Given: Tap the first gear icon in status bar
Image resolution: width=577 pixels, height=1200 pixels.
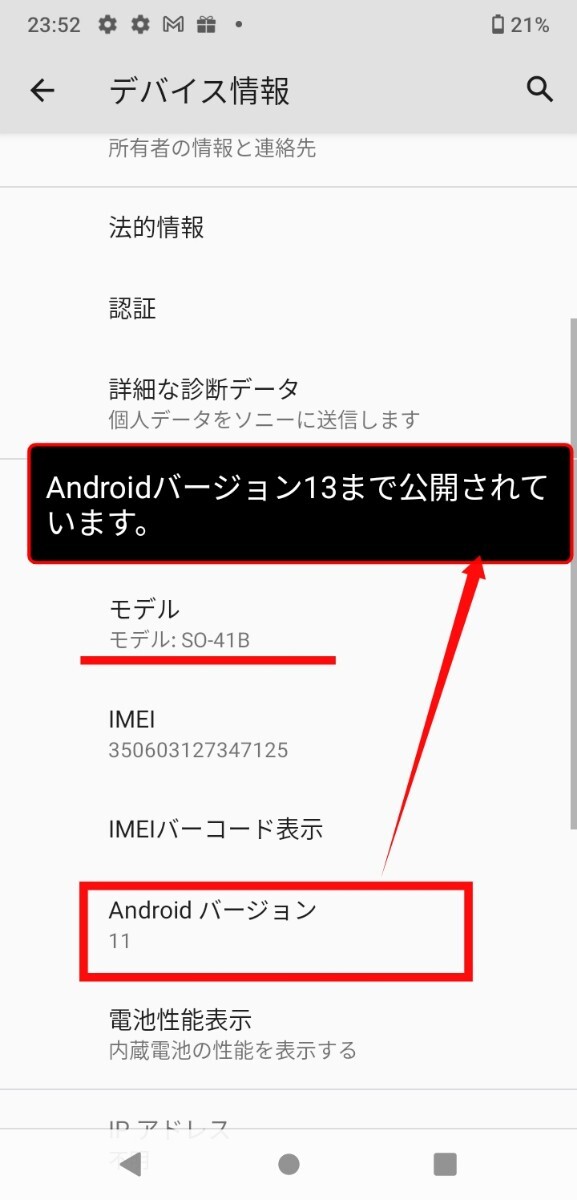Looking at the screenshot, I should 108,25.
